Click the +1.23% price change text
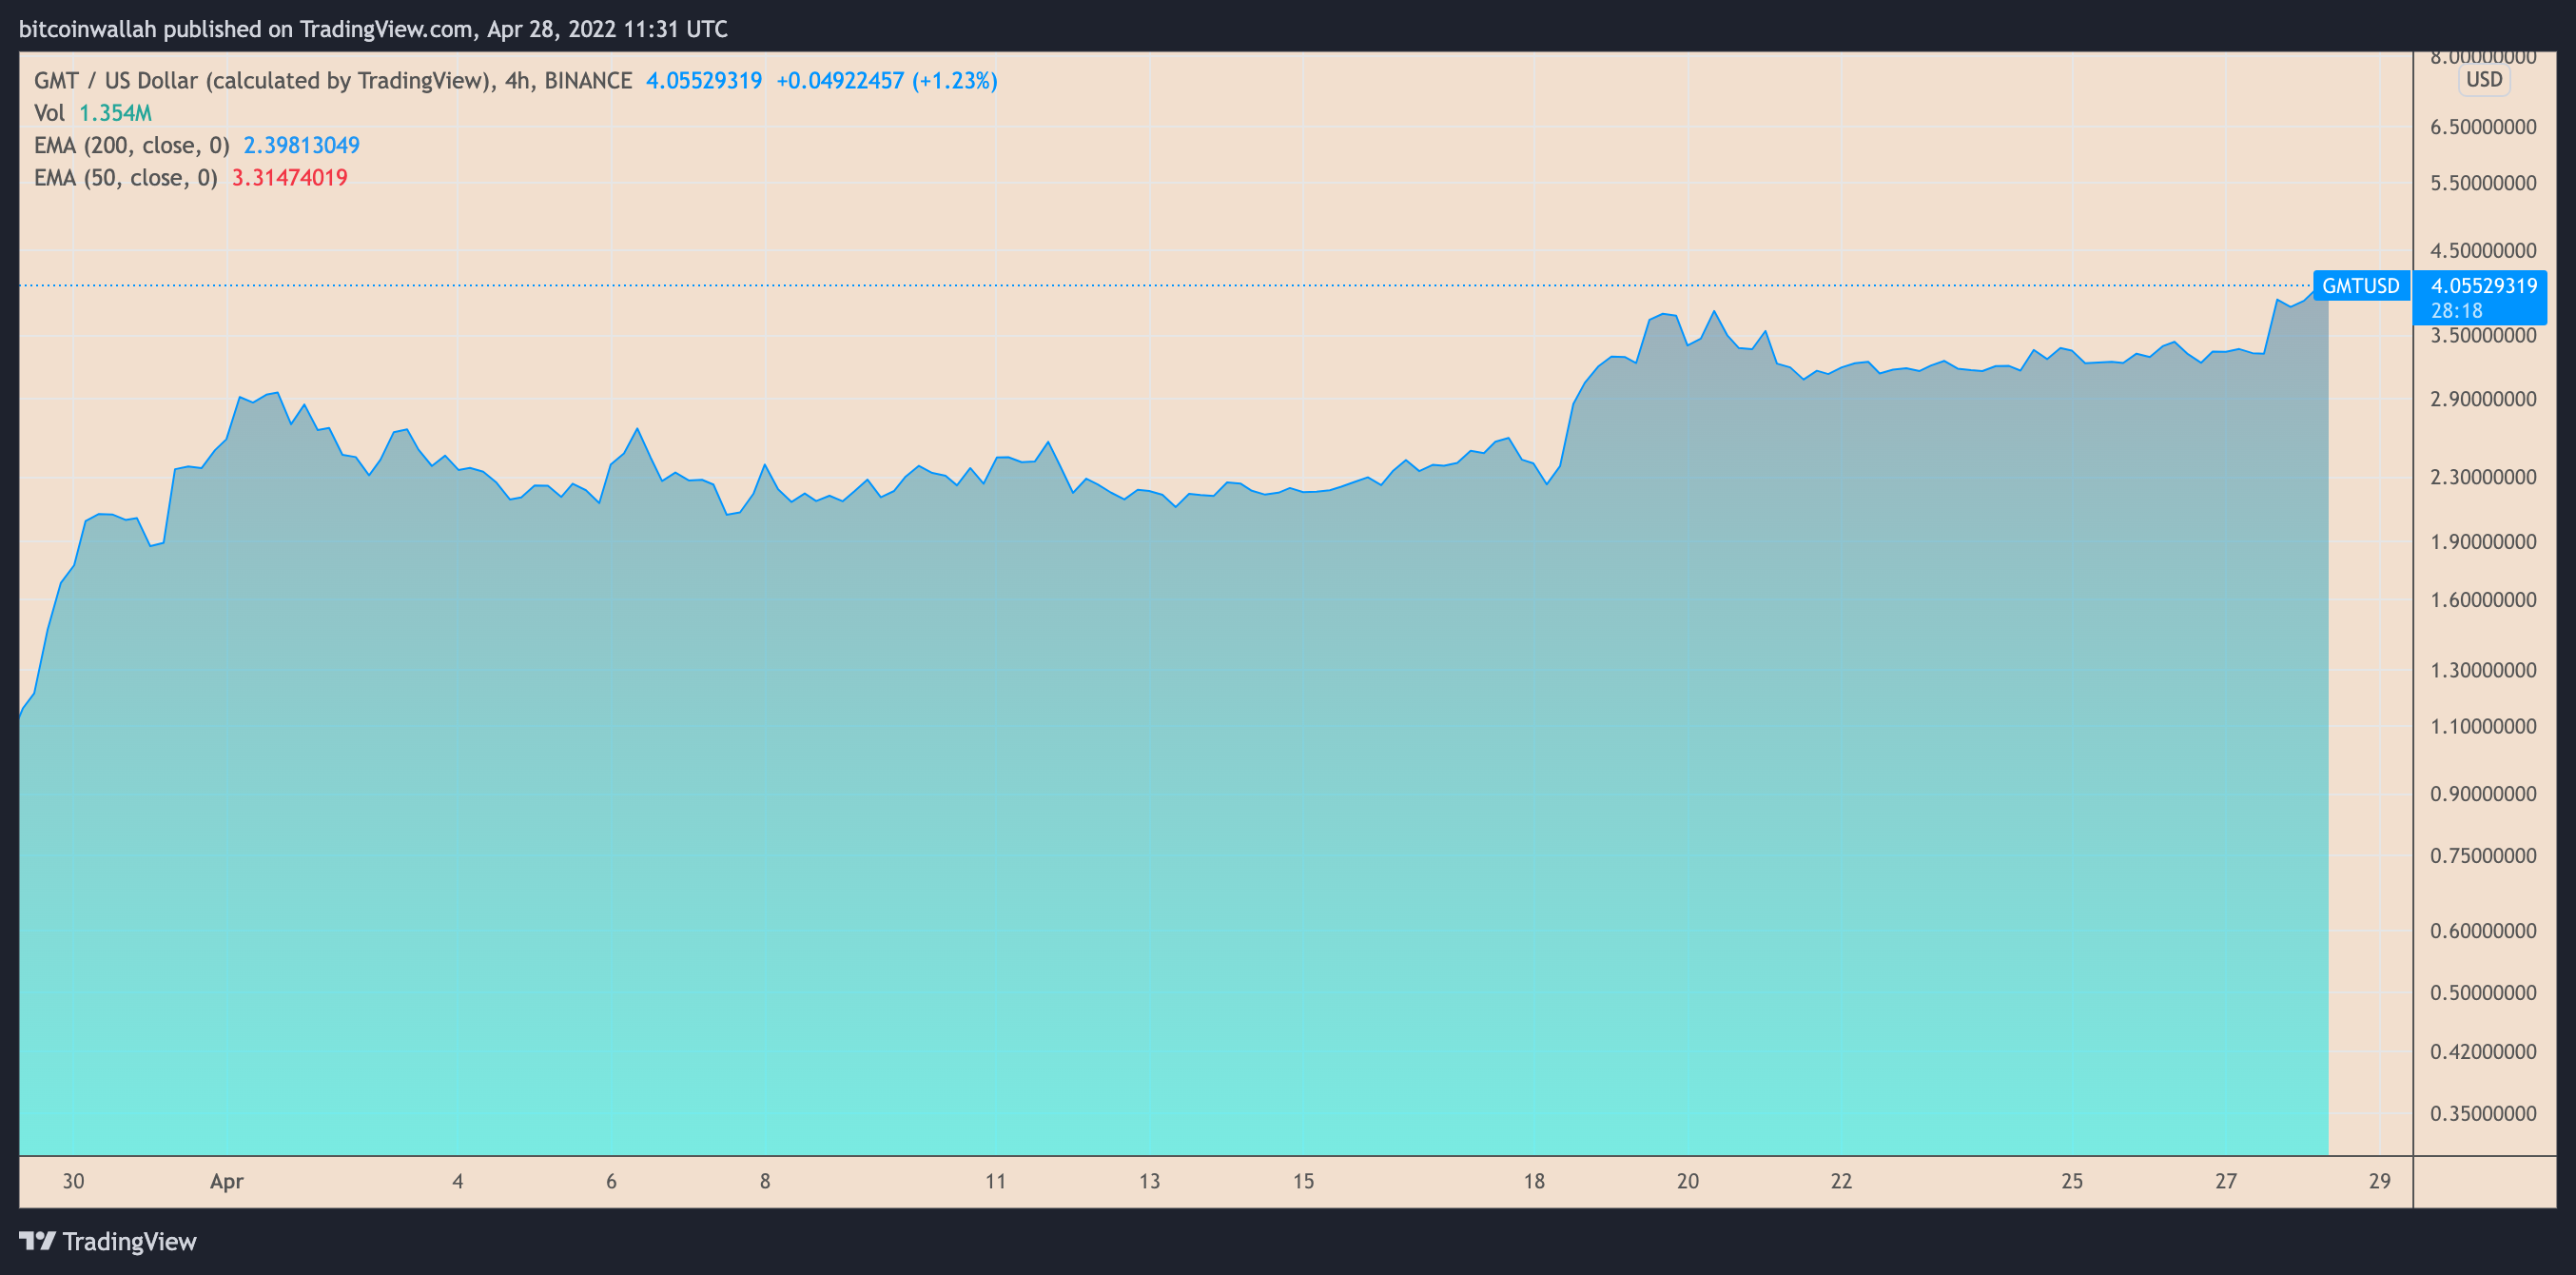This screenshot has height=1275, width=2576. (954, 81)
